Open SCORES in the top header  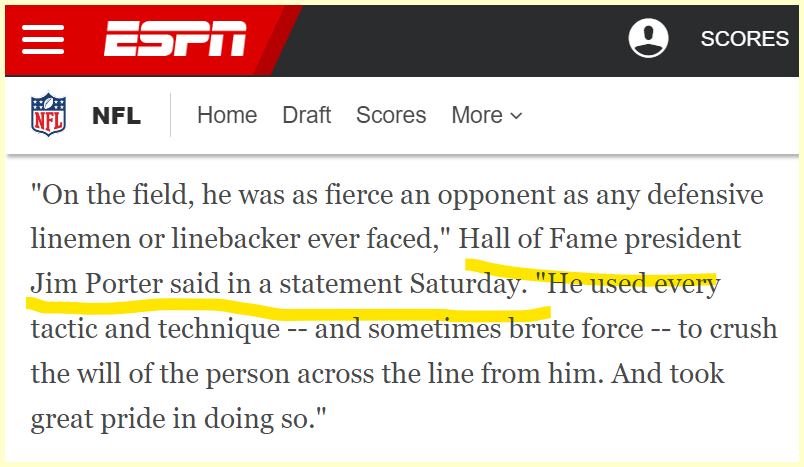tap(744, 39)
